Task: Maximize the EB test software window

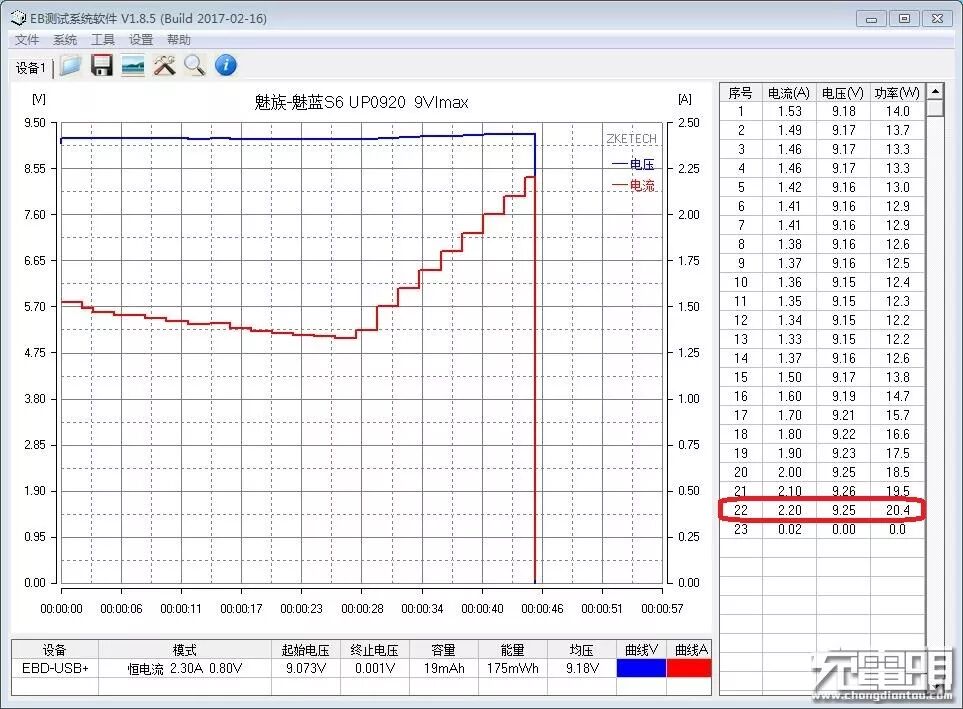Action: click(x=904, y=18)
